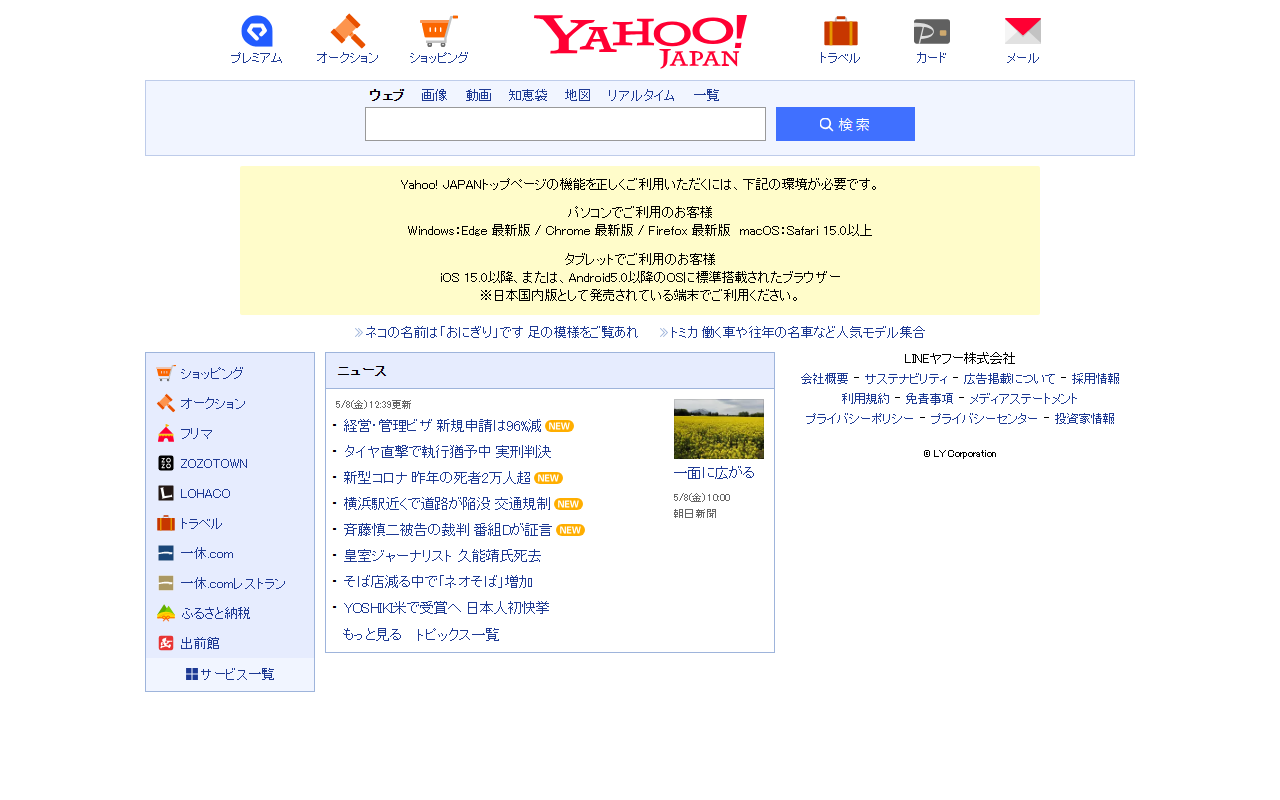Open news YOSHIKI米で受賞へ
Image resolution: width=1280 pixels, height=800 pixels.
pyautogui.click(x=446, y=608)
